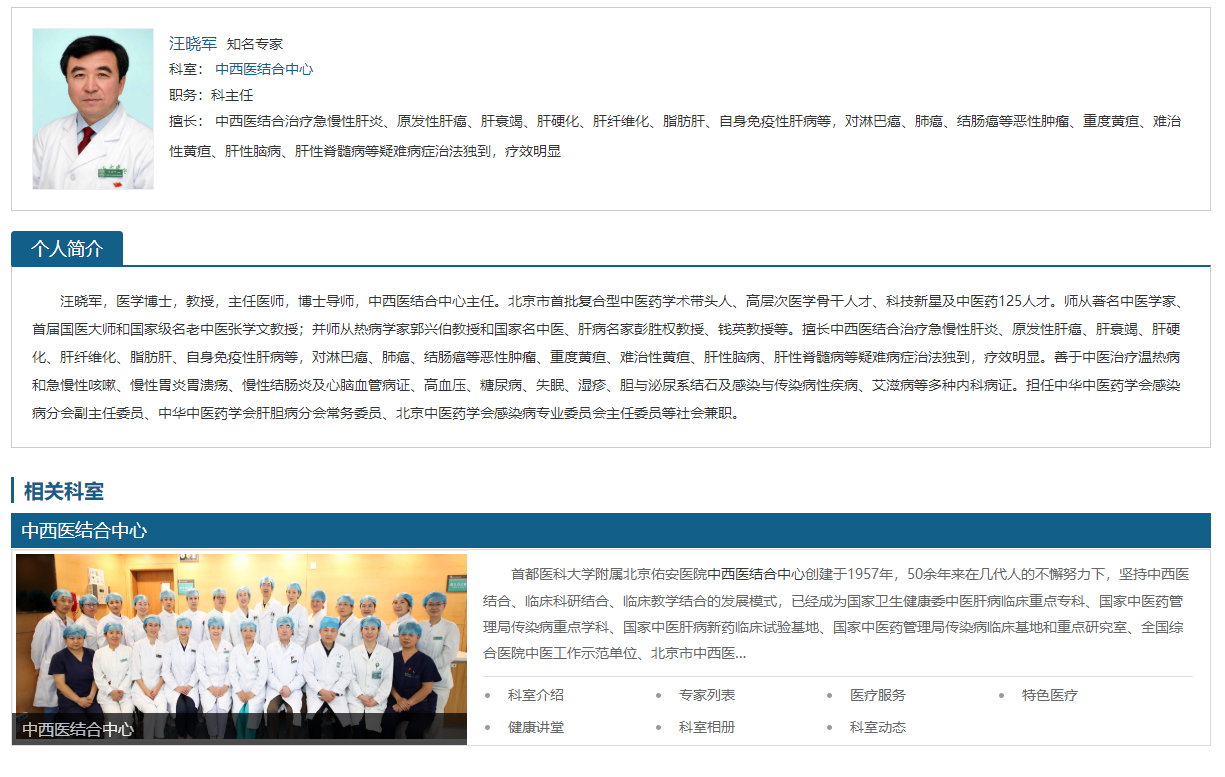This screenshot has height=777, width=1225.
Task: Open the 科室相册 link
Action: tap(707, 727)
